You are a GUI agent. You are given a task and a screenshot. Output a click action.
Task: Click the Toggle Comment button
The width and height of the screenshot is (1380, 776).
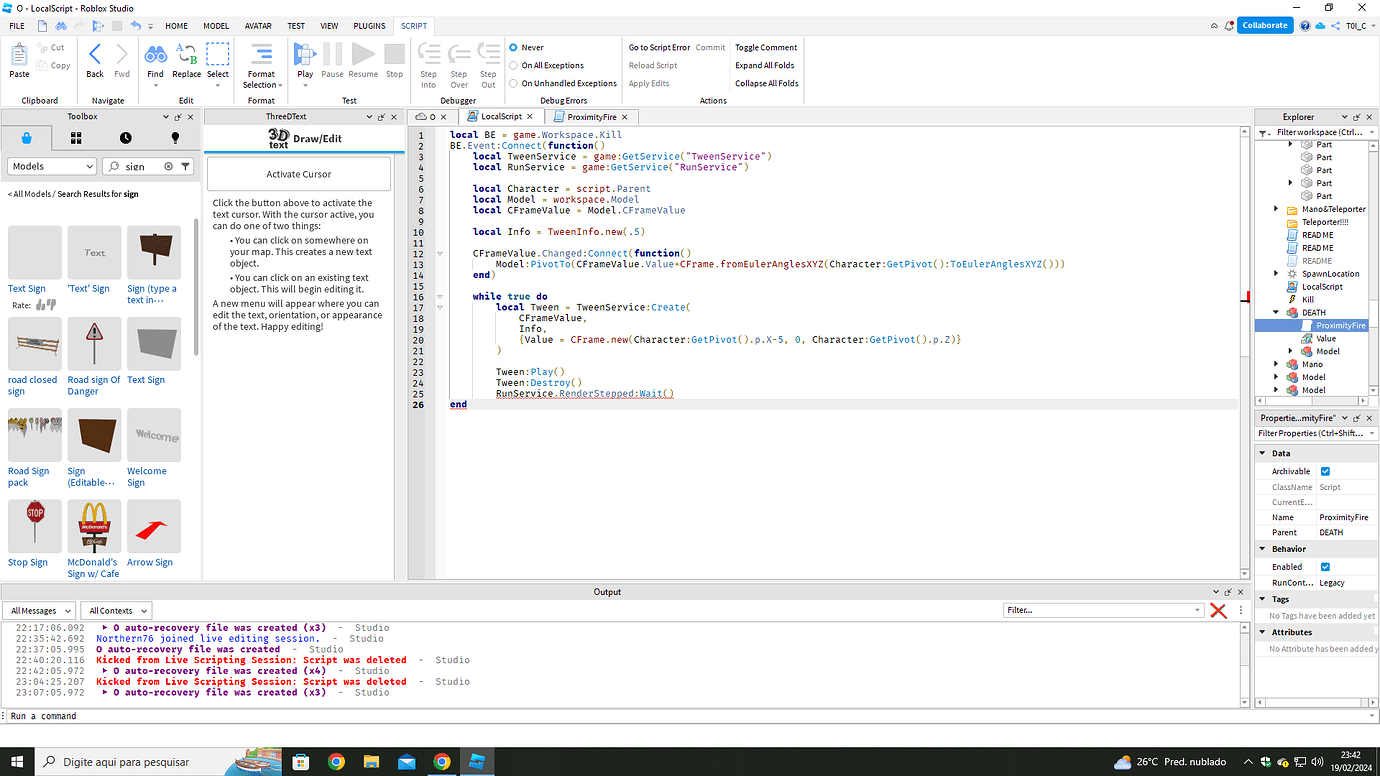pos(765,47)
